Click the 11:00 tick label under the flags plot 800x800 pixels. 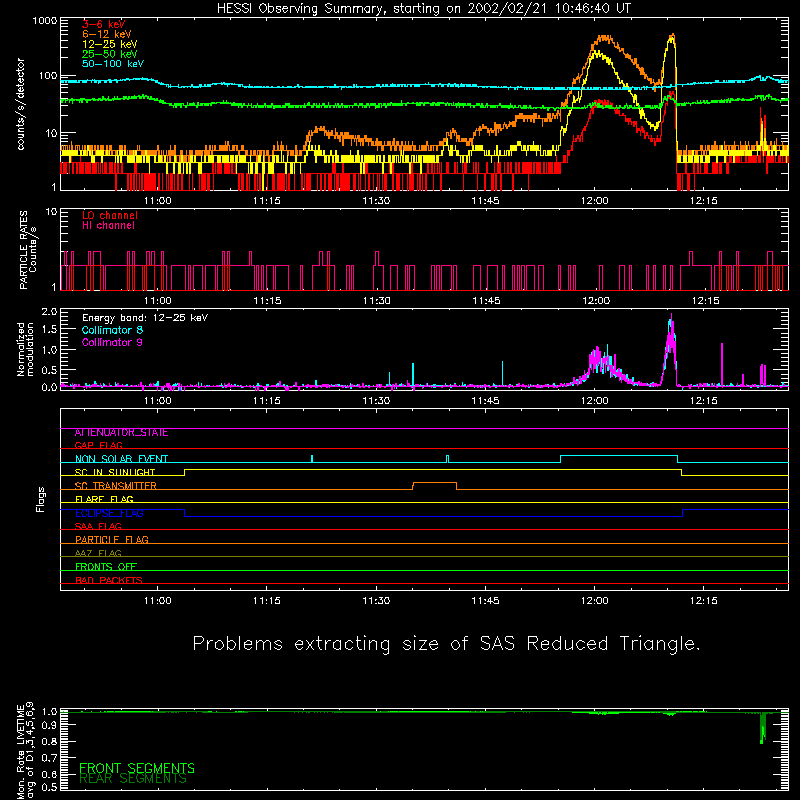point(157,601)
